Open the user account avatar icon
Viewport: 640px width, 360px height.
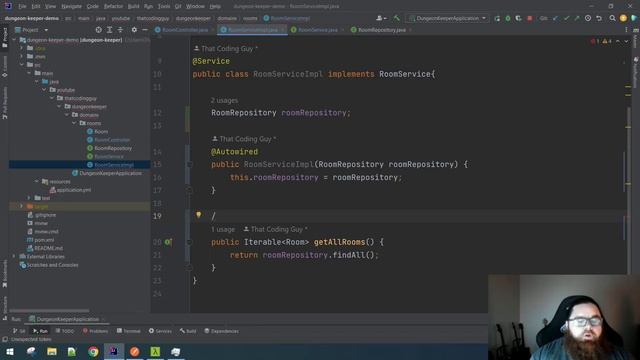point(623,18)
